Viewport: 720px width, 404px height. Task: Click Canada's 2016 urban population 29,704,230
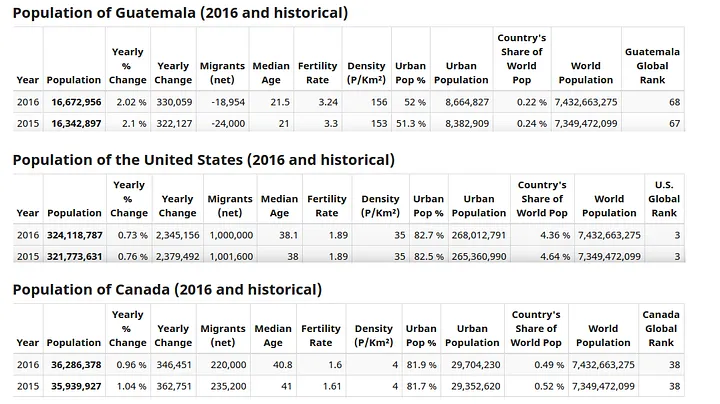(x=472, y=365)
